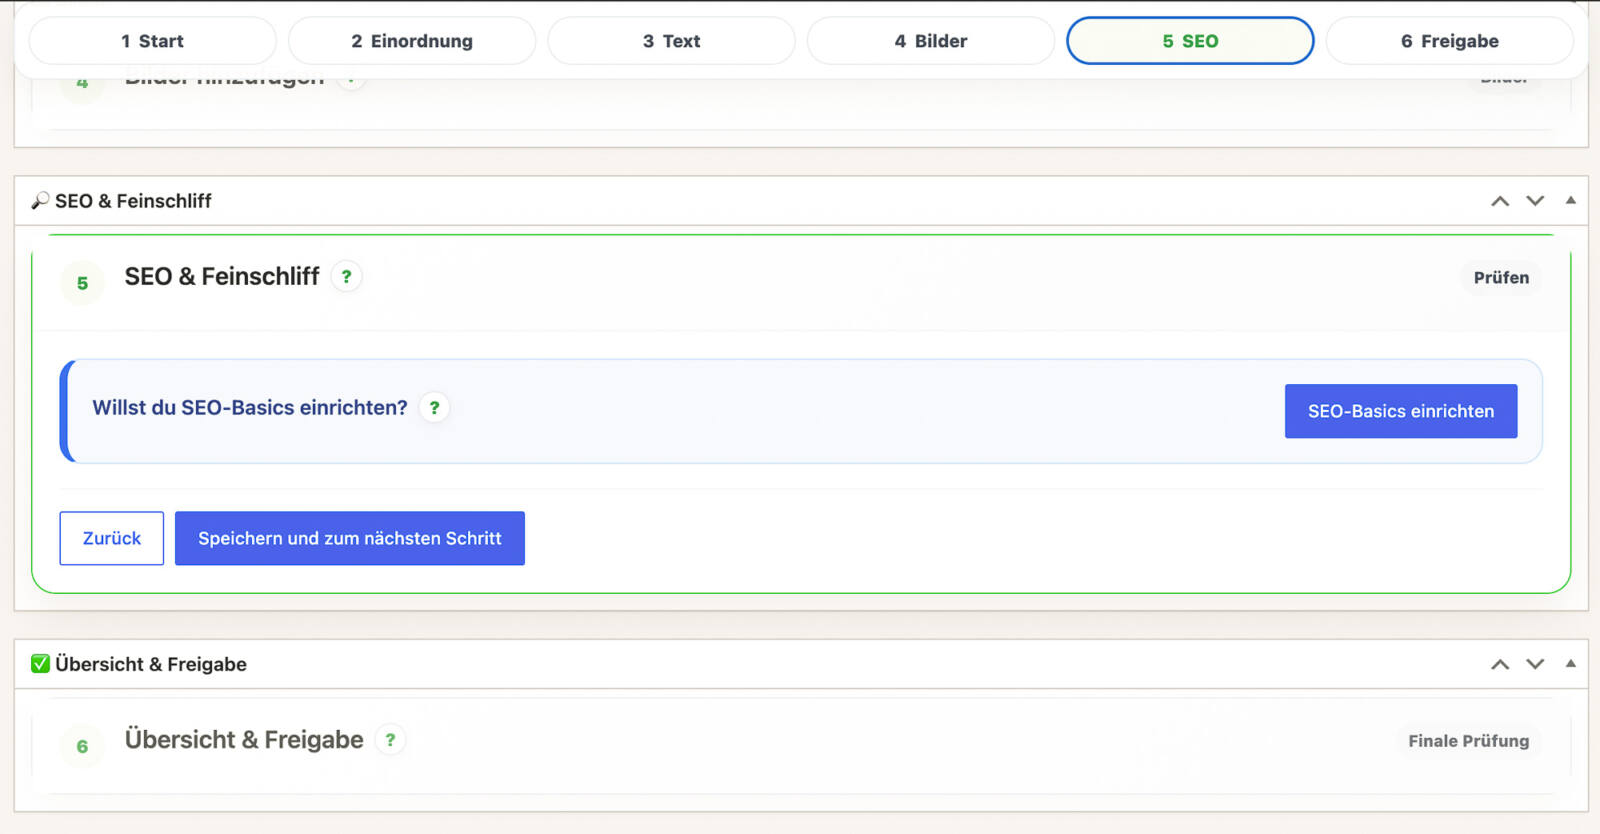Click the Übersicht & Freigabe panel title text
1600x834 pixels.
tap(151, 664)
